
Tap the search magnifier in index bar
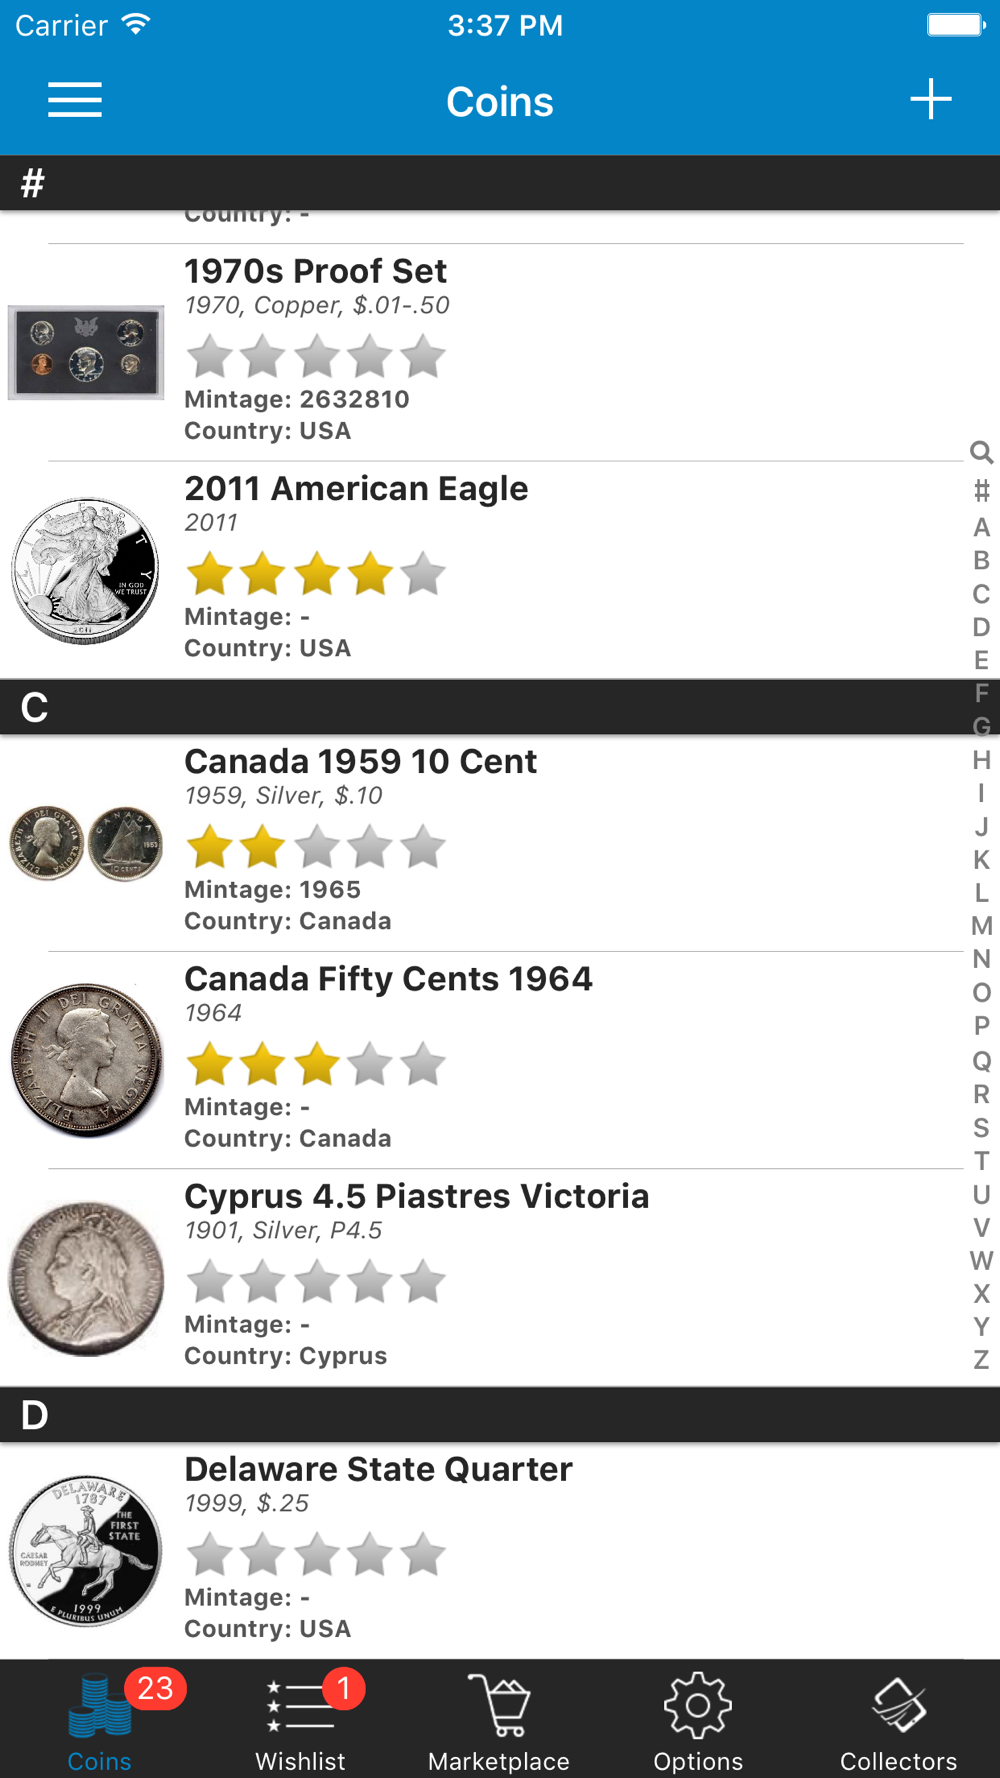coord(981,452)
